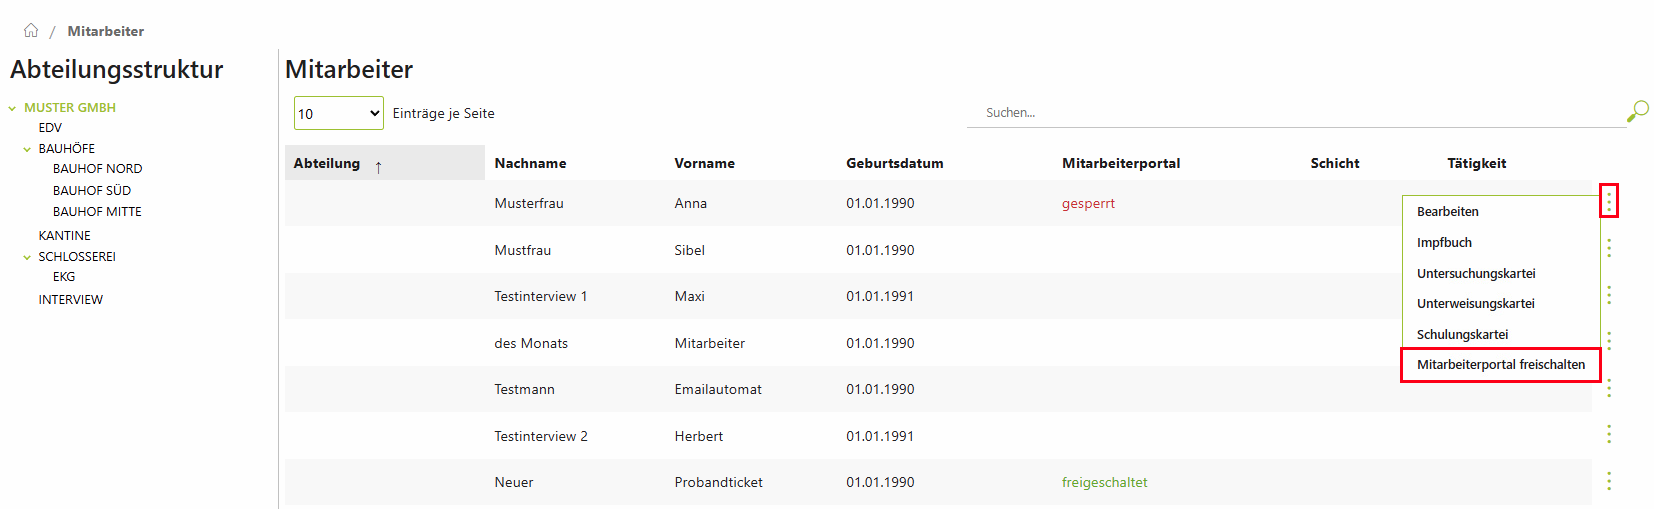This screenshot has height=509, width=1654.
Task: Open three-dot menu for Emailautomat Testmann
Action: 1608,389
